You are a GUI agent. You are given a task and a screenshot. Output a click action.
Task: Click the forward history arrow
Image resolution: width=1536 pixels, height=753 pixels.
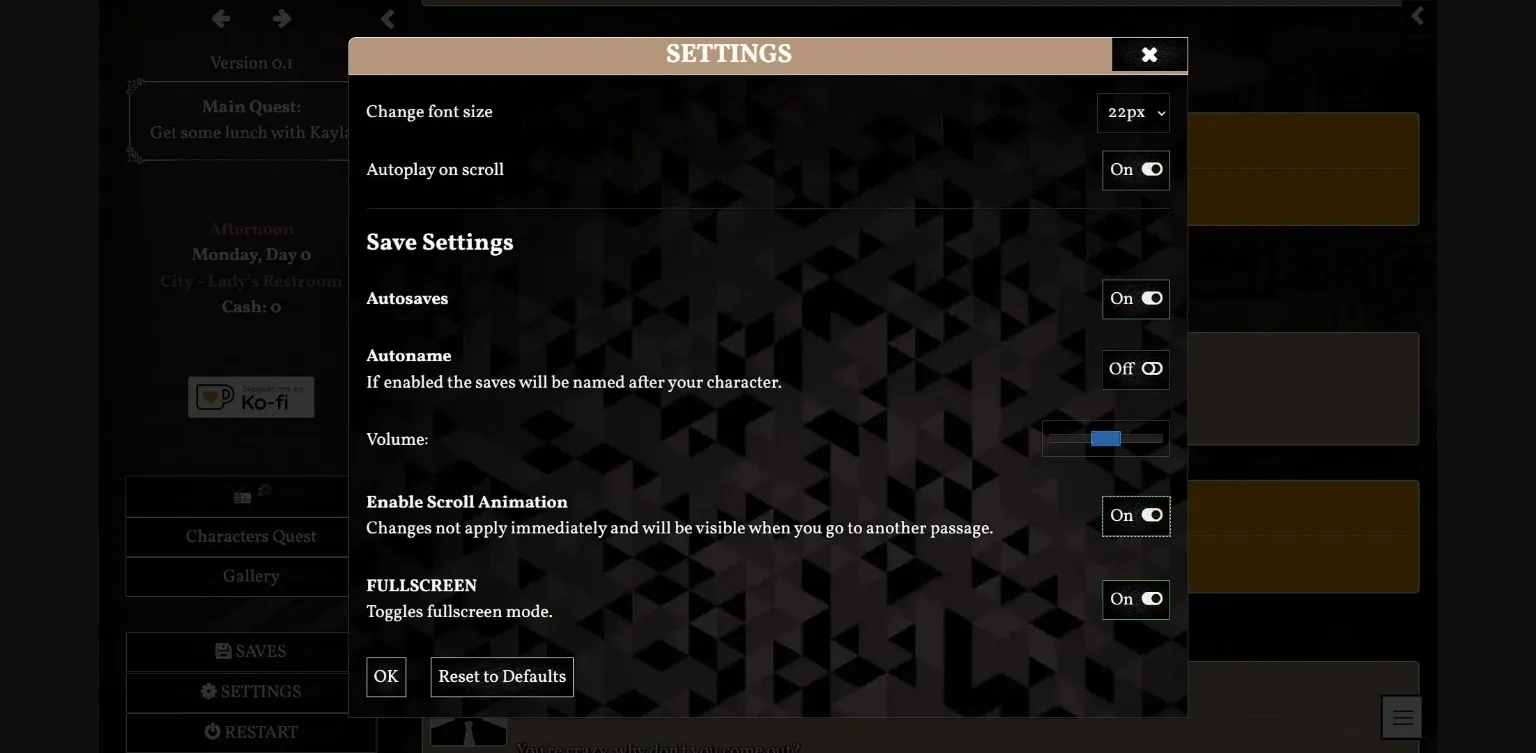[282, 18]
